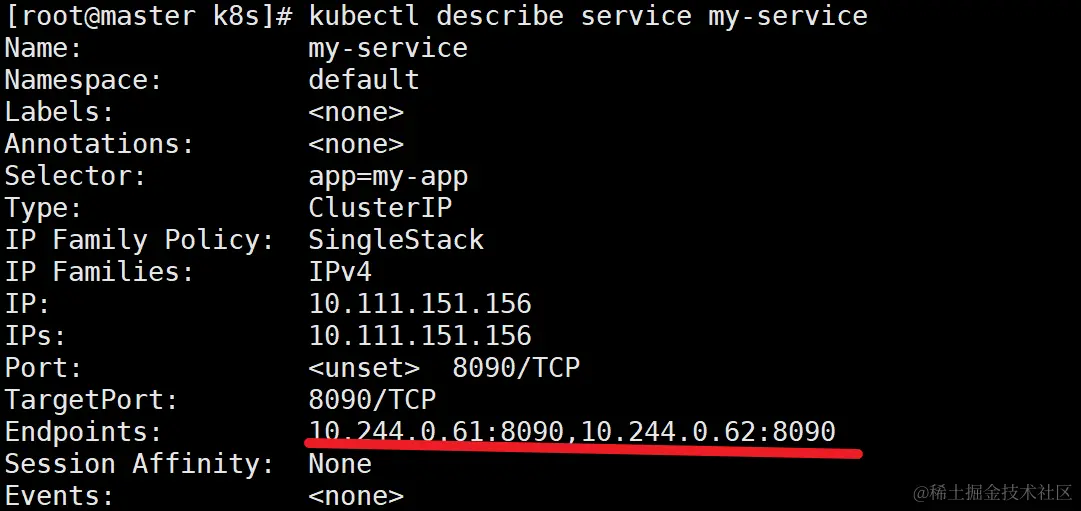This screenshot has width=1081, height=511.
Task: Click the Annotations value <none>
Action: (356, 144)
